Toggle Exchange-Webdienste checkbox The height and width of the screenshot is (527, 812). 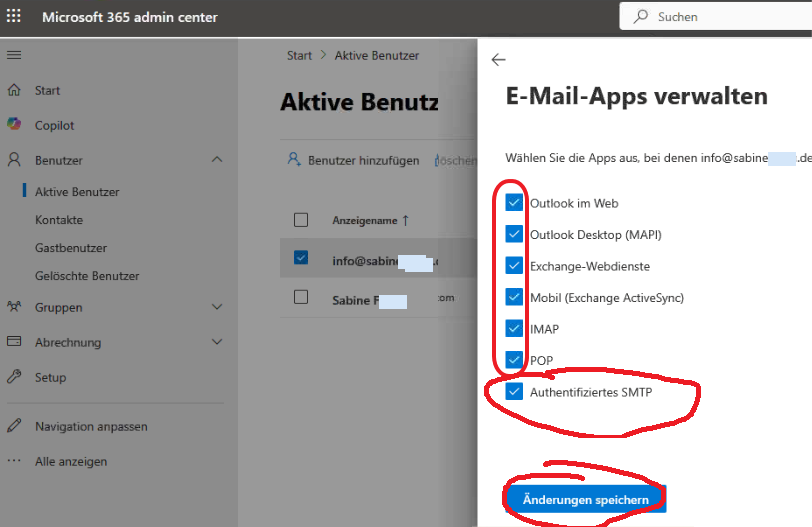point(514,266)
